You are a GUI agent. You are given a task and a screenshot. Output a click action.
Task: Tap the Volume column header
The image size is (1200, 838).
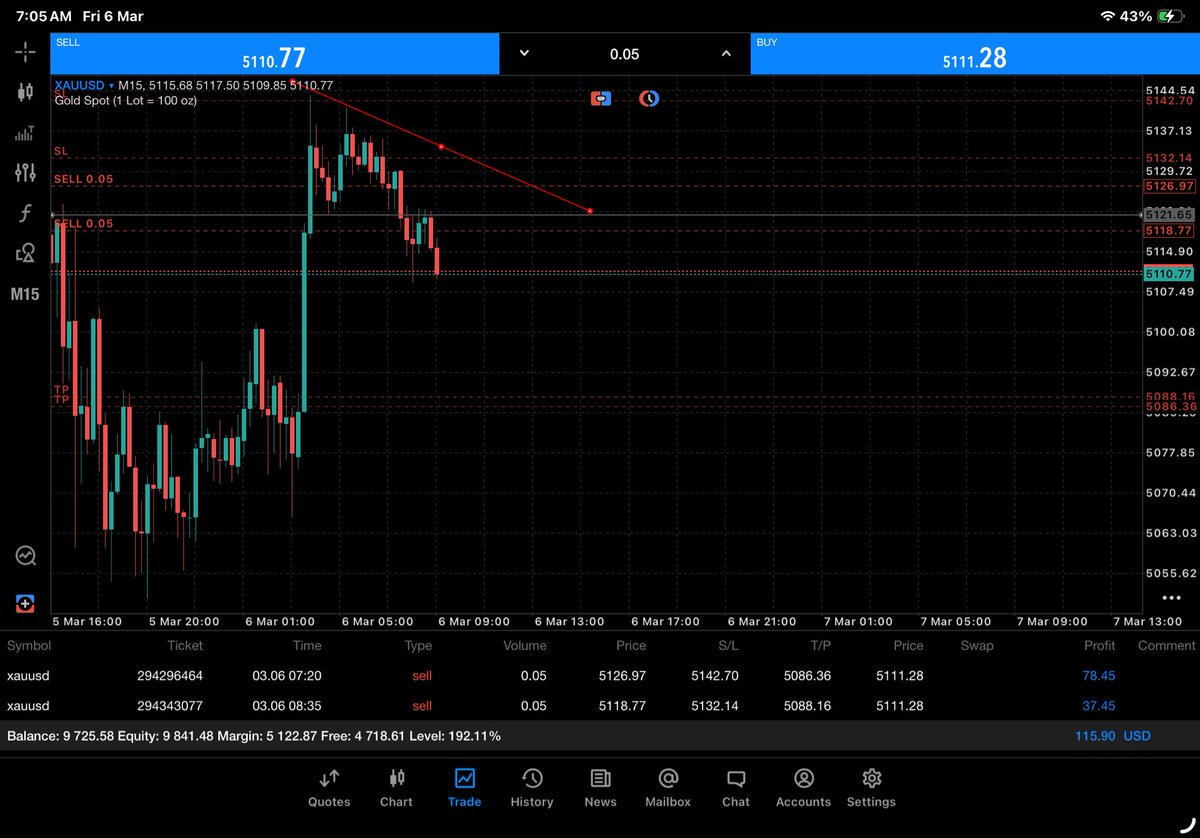(x=525, y=645)
